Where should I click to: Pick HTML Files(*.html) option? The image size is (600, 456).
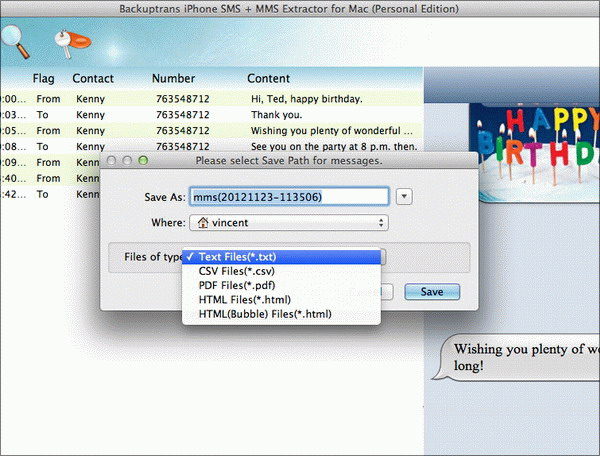tap(282, 300)
